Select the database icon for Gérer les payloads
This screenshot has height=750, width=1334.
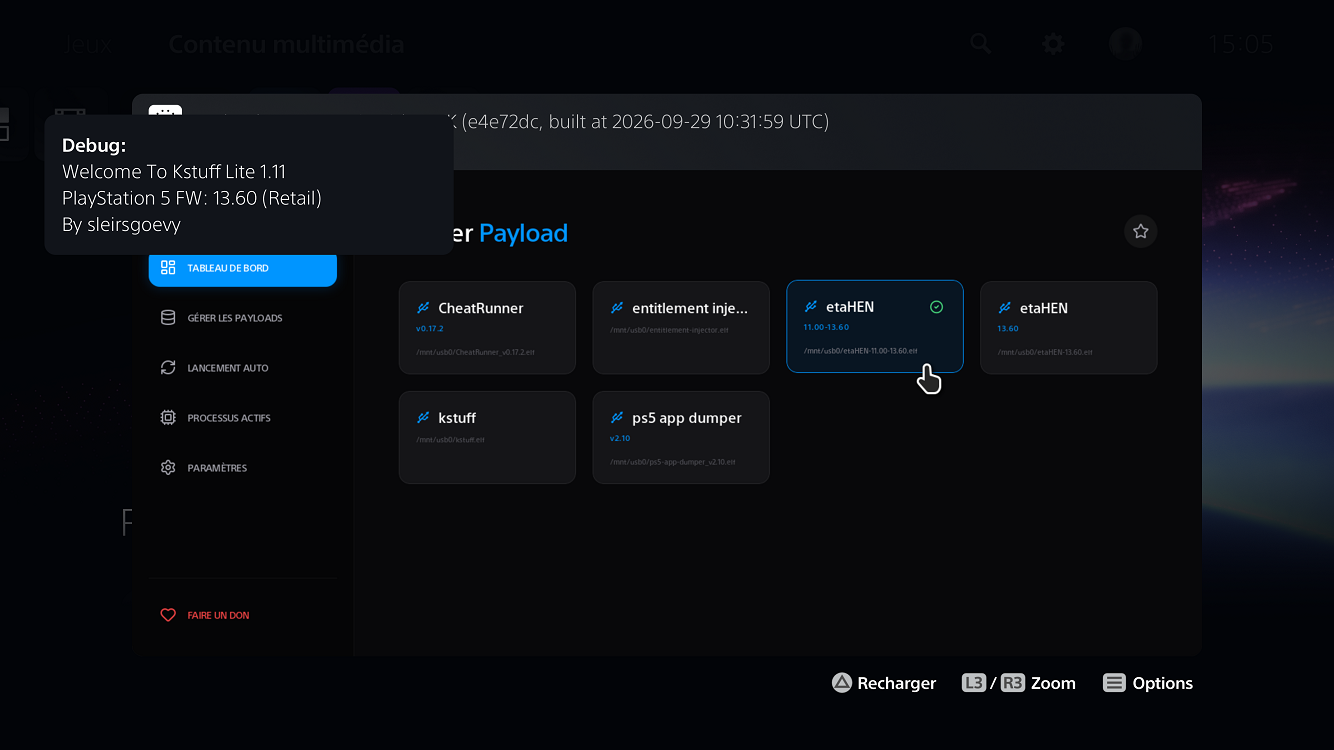tap(168, 318)
